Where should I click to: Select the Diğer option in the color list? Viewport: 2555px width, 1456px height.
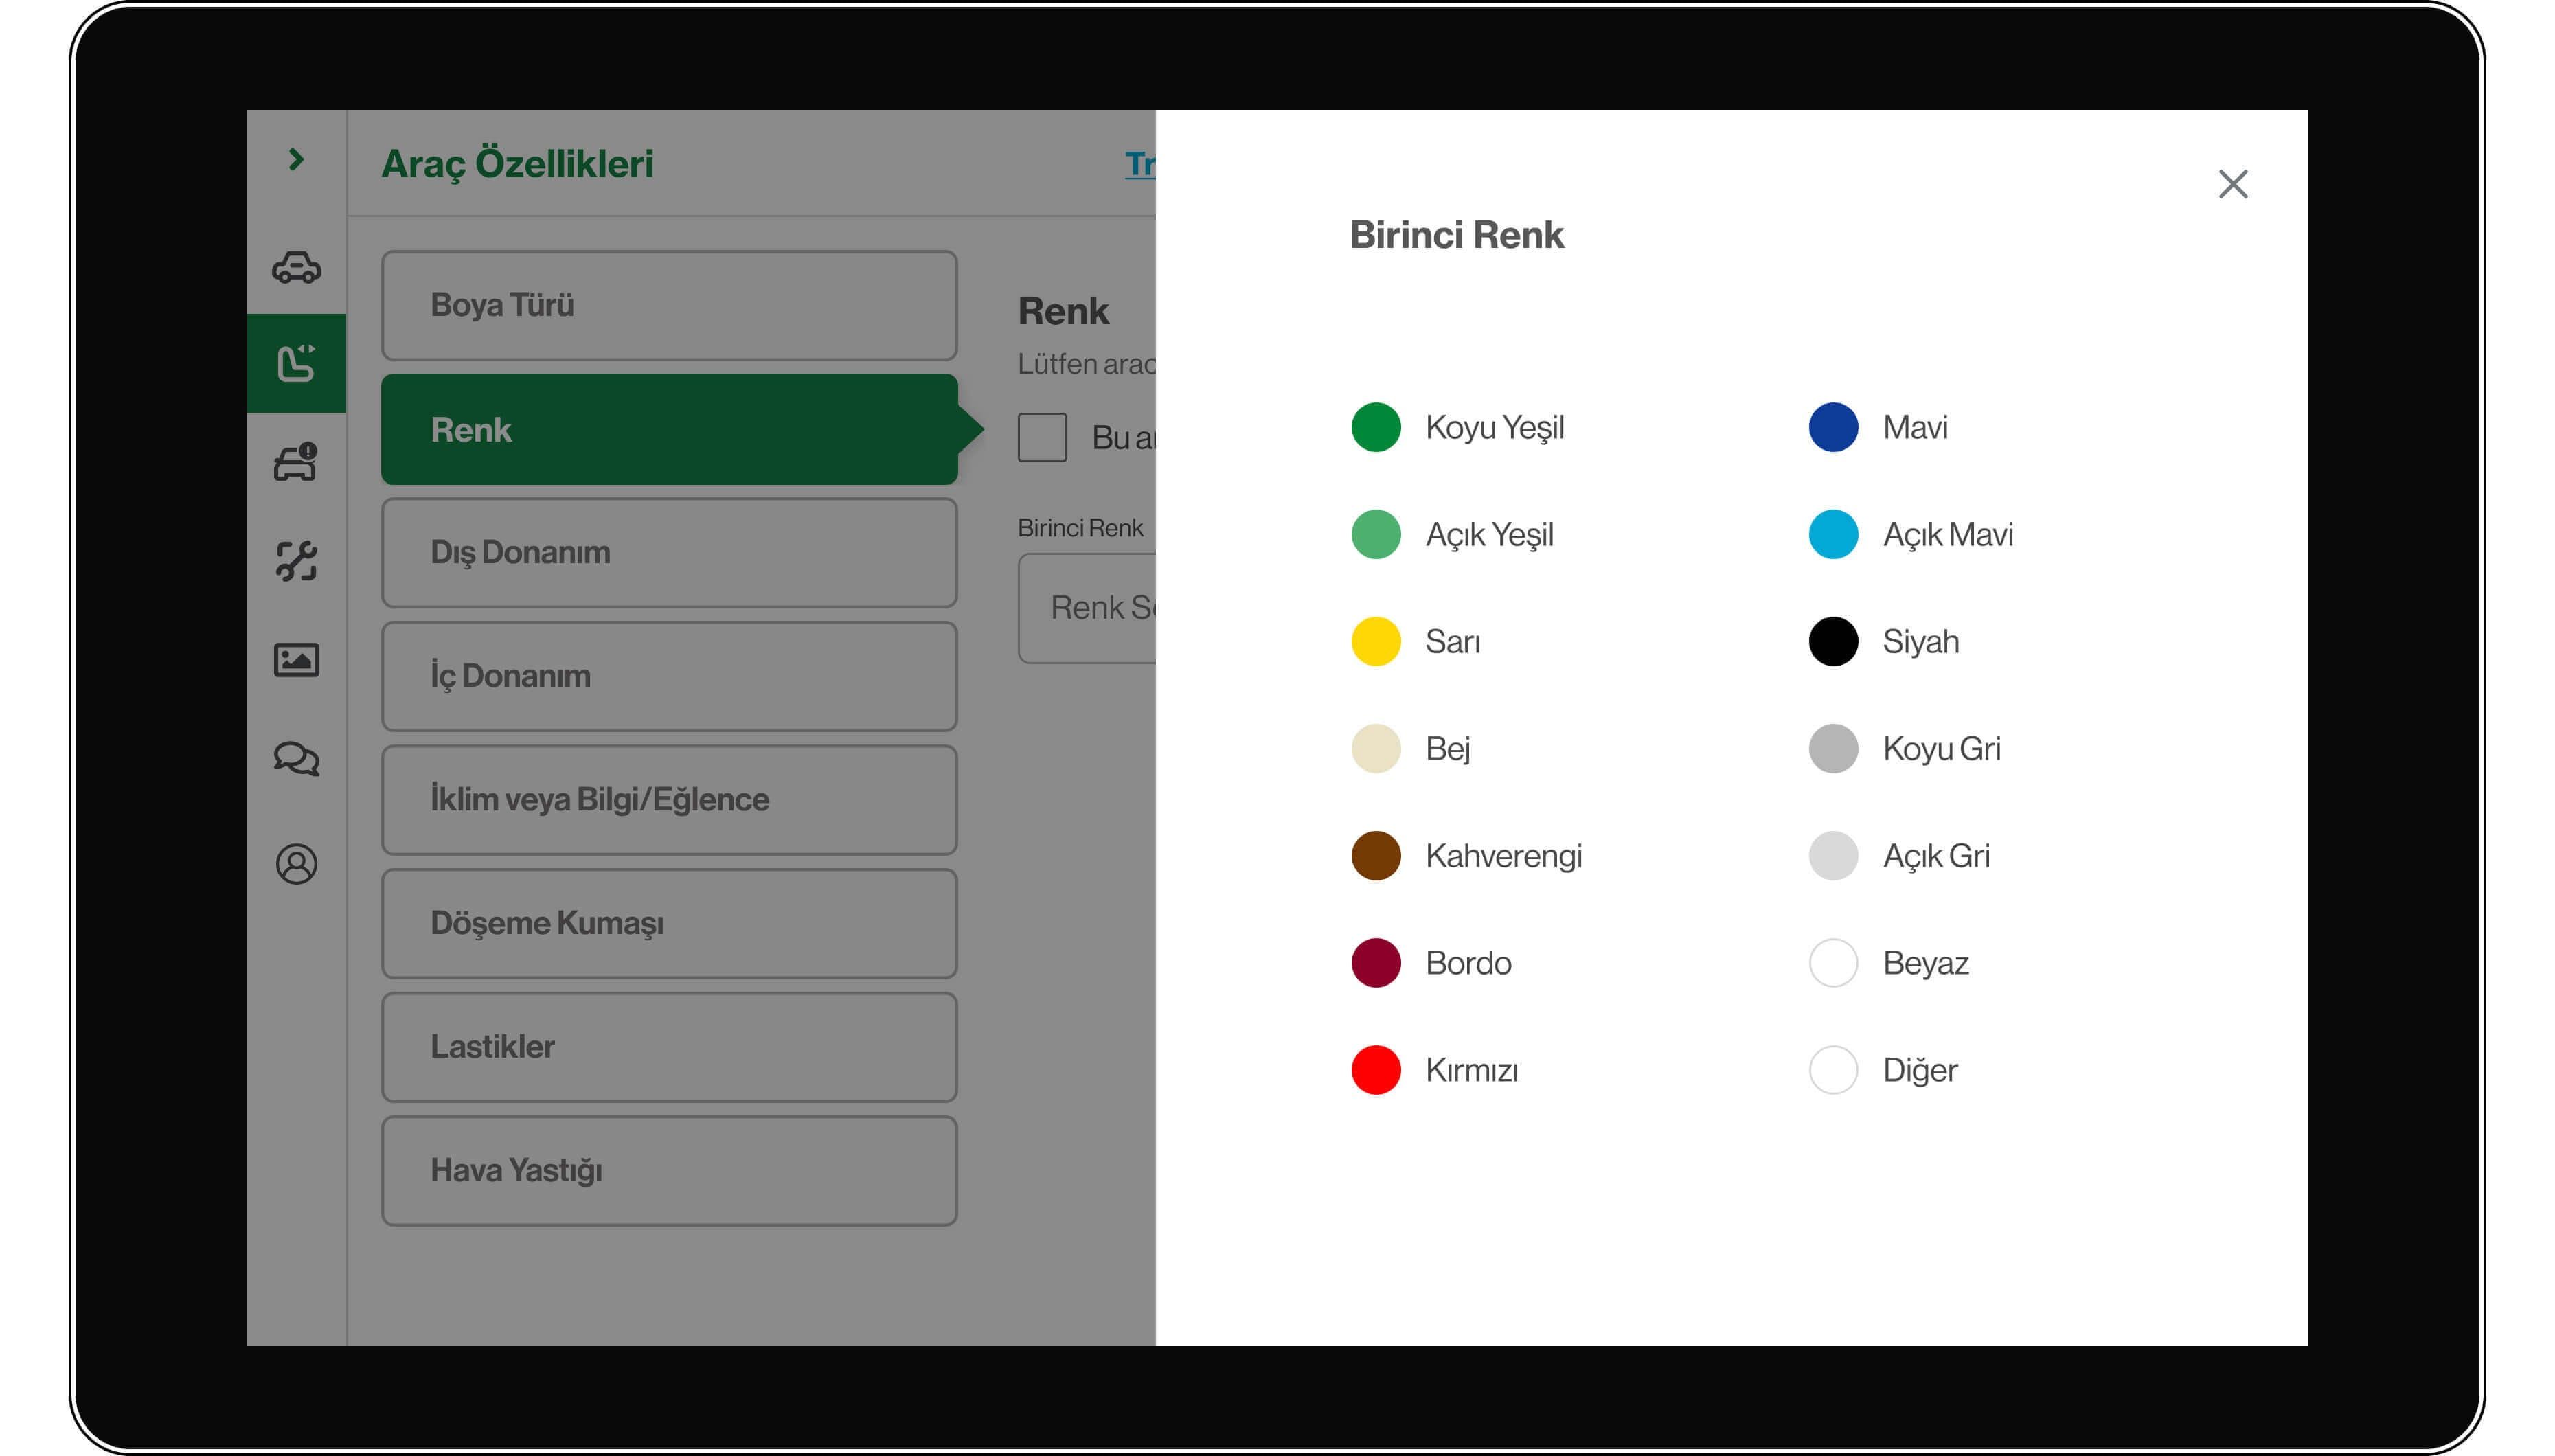[x=1833, y=1069]
